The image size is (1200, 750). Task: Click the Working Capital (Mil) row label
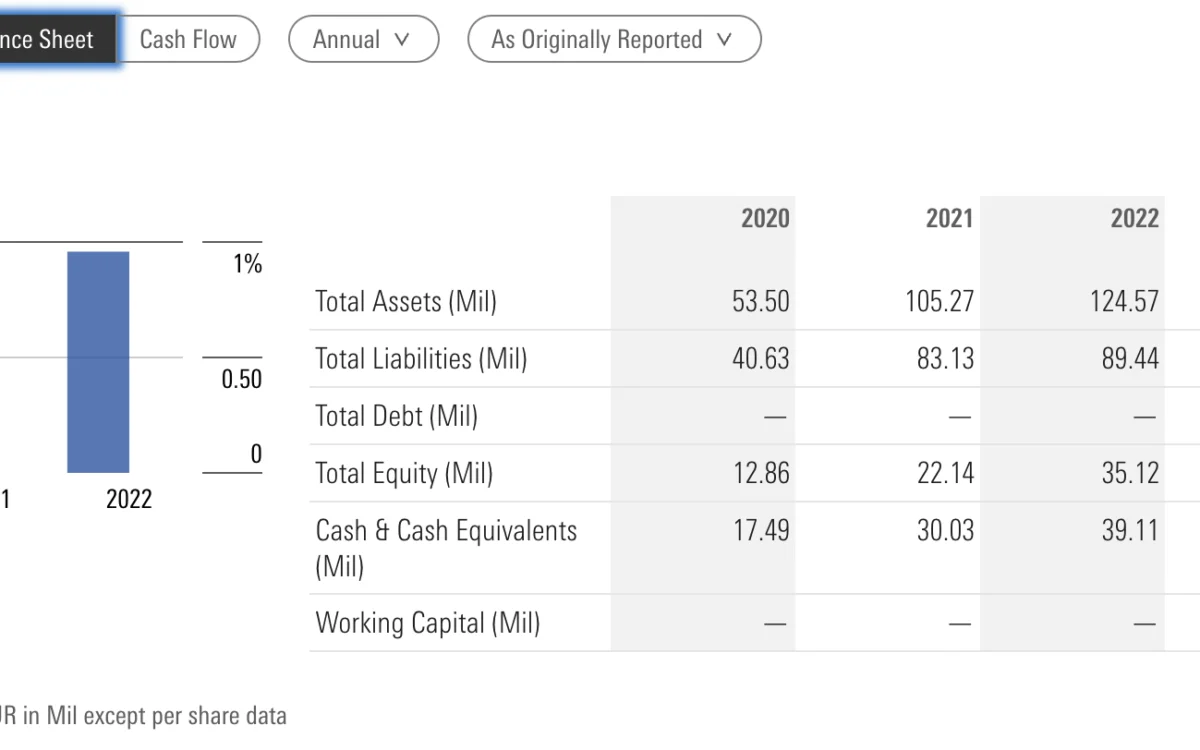[x=427, y=623]
